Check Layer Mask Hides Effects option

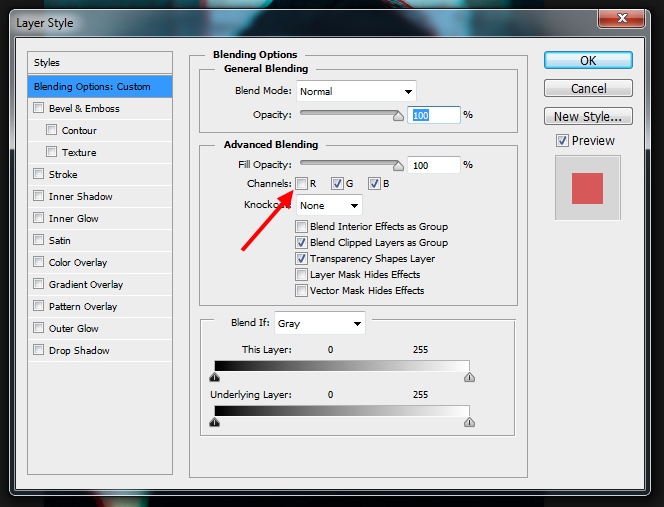301,275
